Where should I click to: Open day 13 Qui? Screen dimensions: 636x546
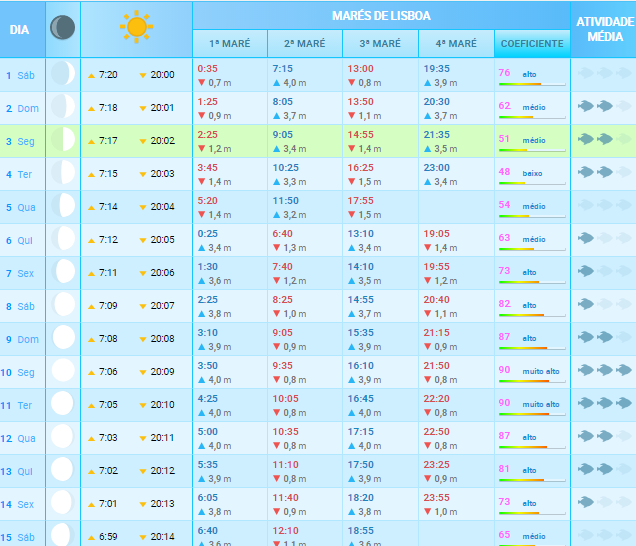click(17, 471)
